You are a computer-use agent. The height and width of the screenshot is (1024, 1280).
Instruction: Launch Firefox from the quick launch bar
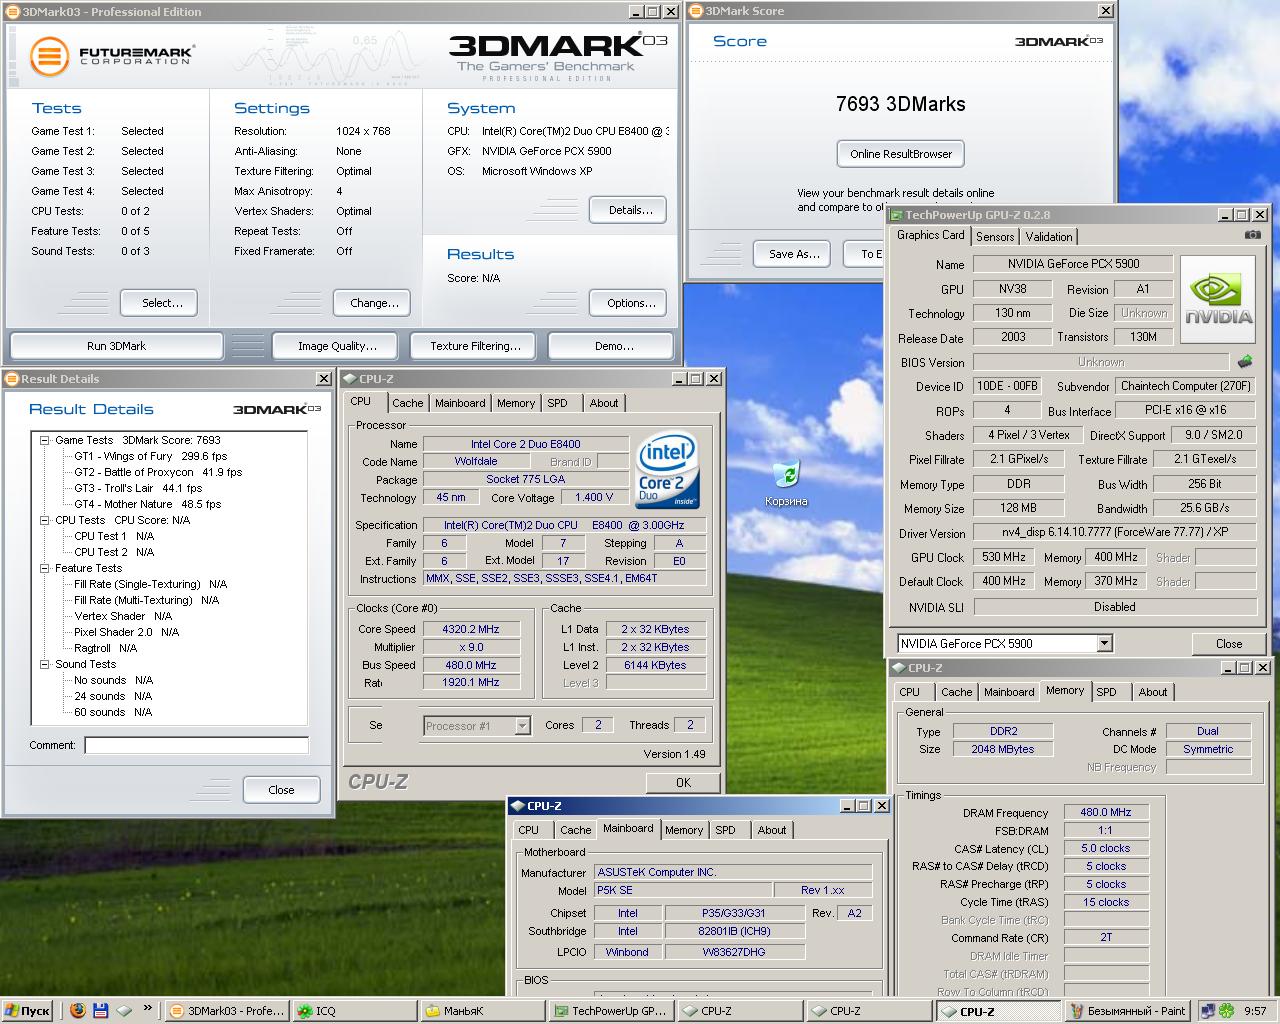79,1011
